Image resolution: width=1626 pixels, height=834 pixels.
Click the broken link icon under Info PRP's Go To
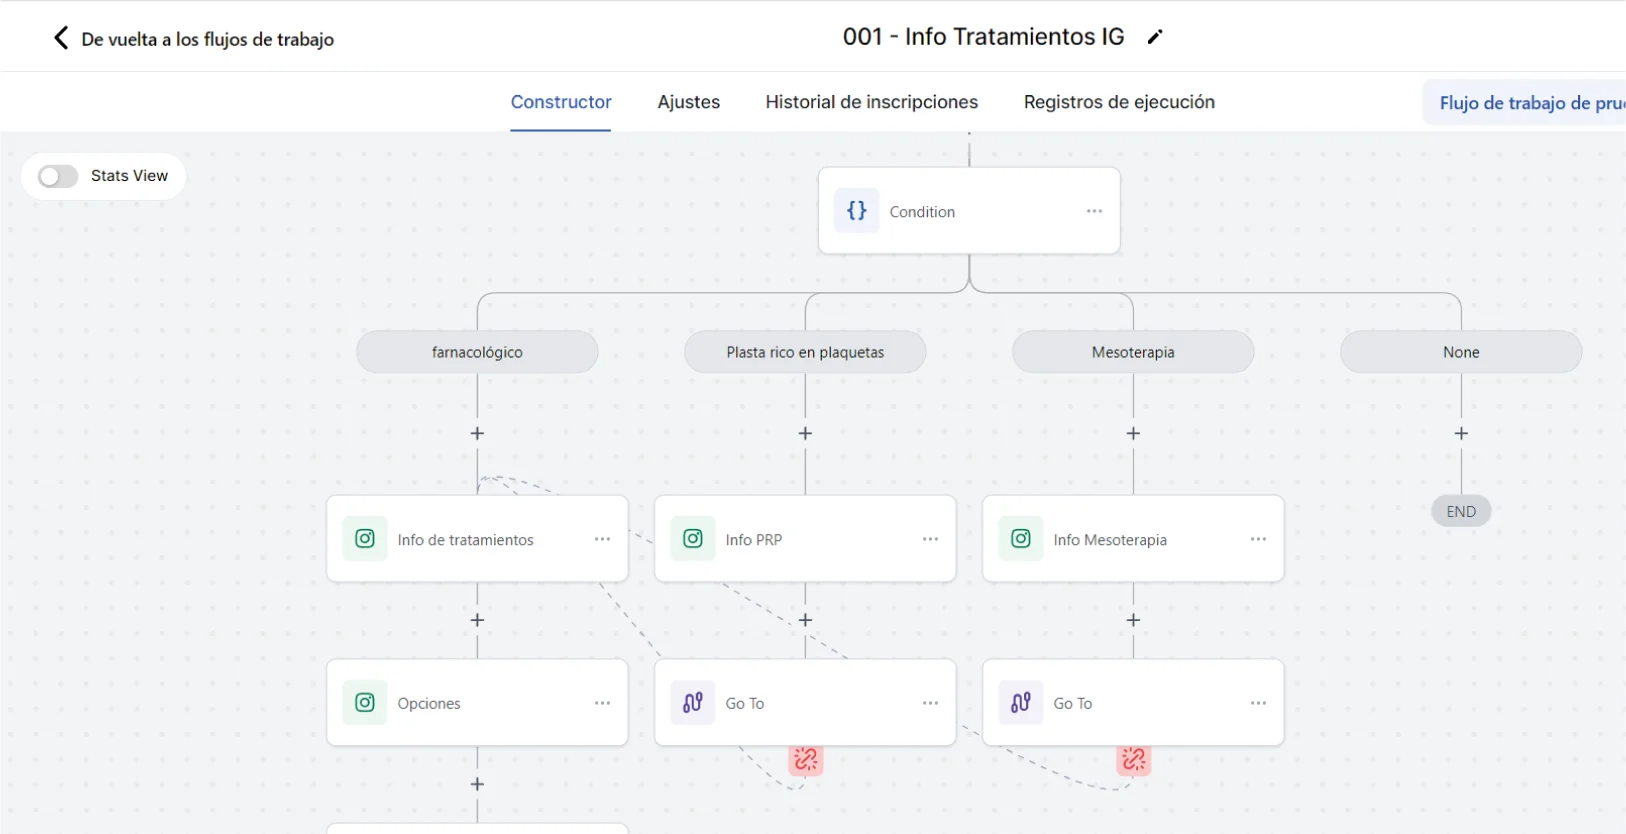806,760
